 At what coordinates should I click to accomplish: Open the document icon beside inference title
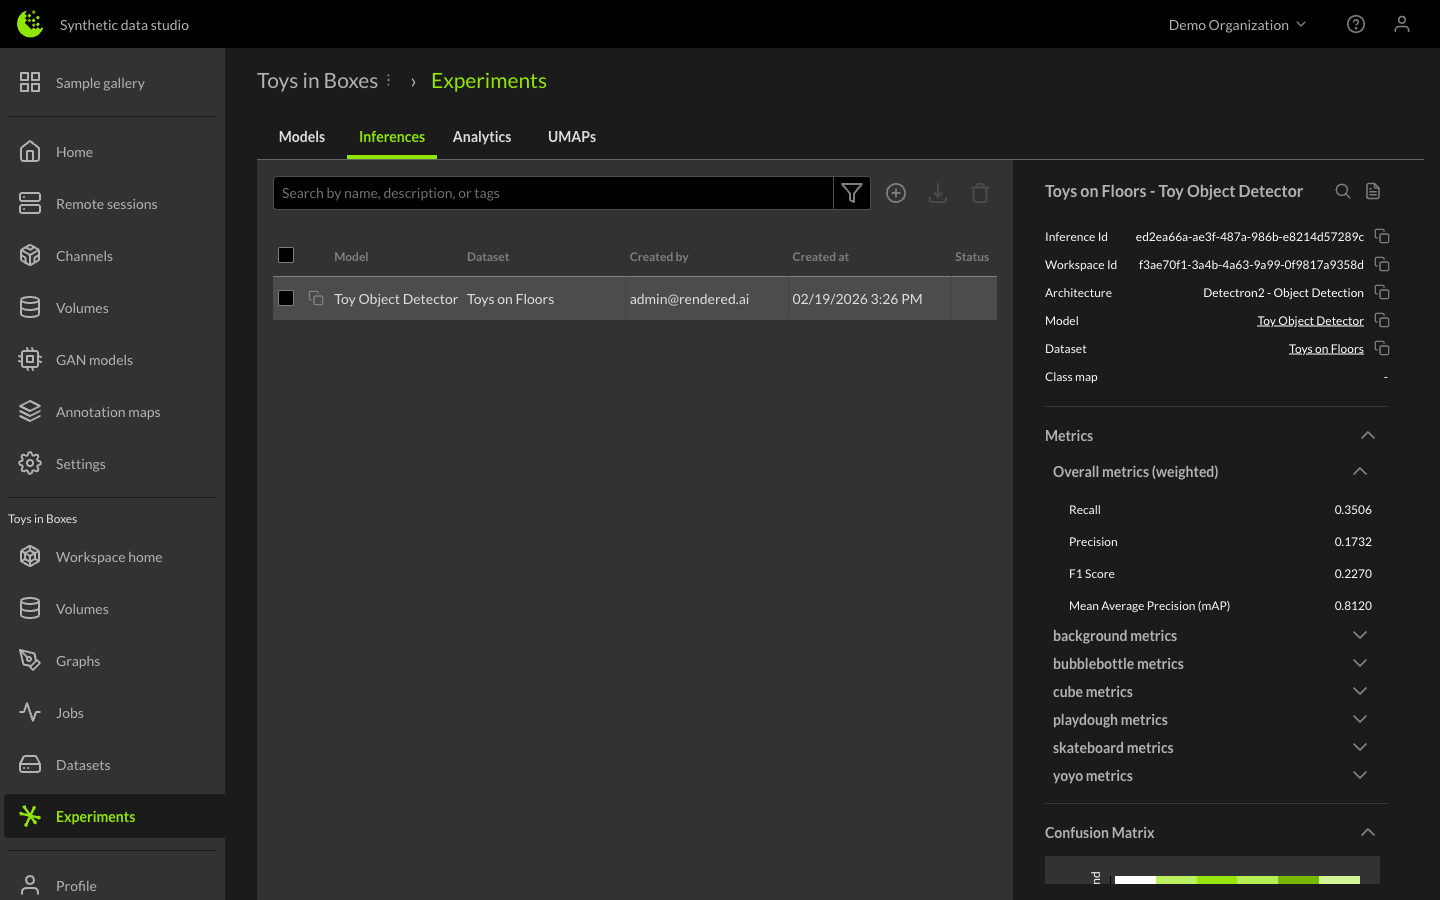[x=1373, y=191]
